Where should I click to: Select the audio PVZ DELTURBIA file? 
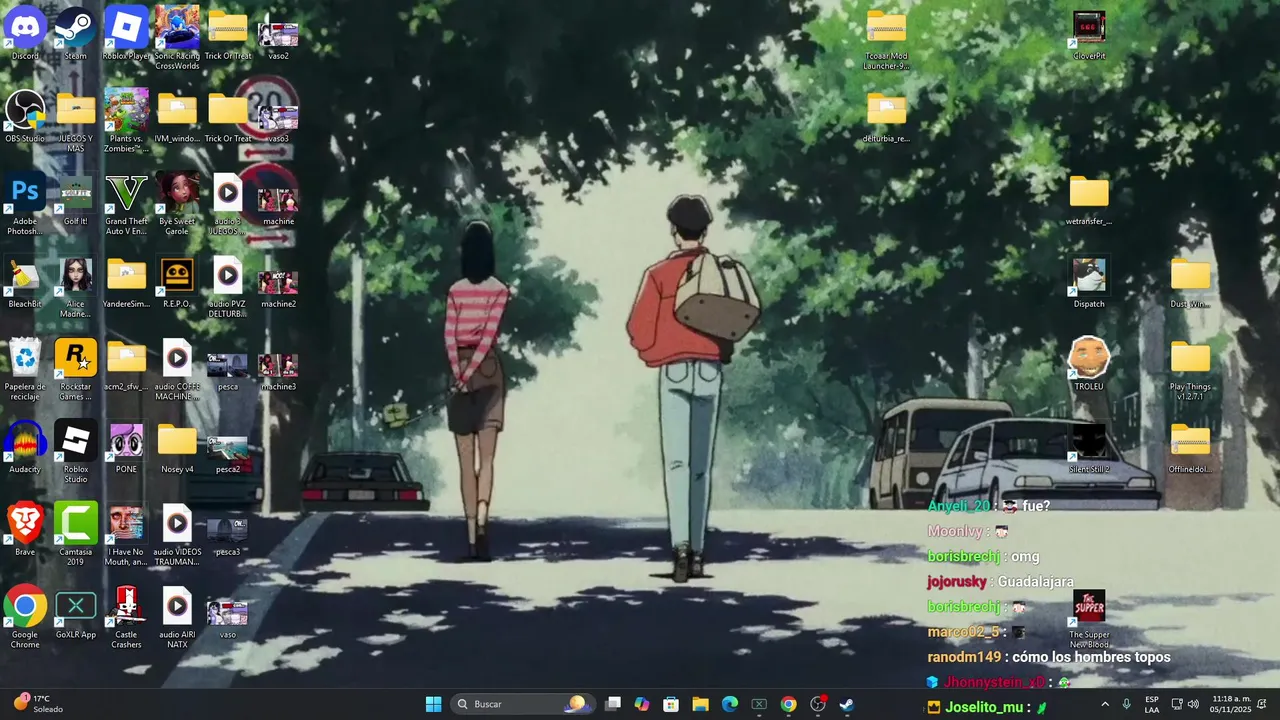pos(227,286)
